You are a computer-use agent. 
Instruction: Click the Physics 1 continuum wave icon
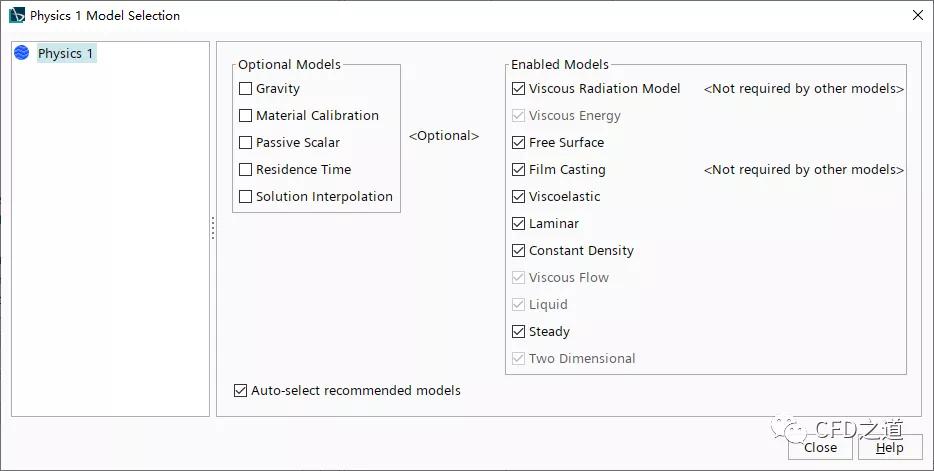coord(21,53)
